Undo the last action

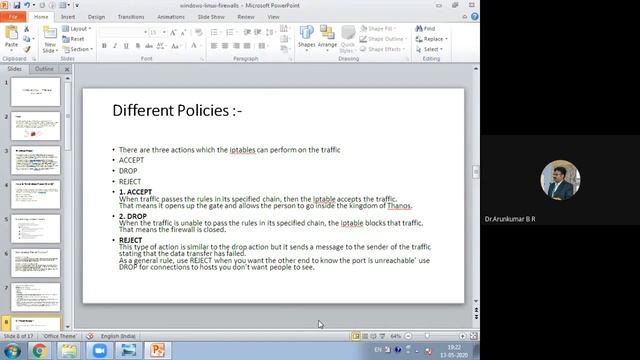(x=27, y=5)
